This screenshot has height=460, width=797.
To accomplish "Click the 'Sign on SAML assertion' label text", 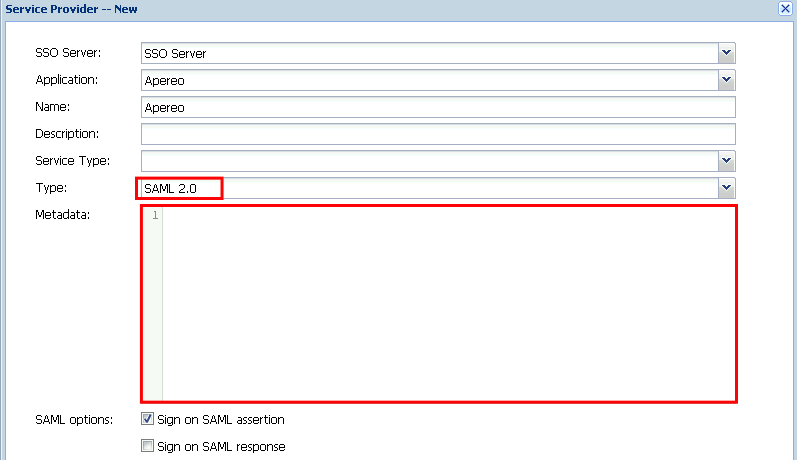I will (x=221, y=420).
